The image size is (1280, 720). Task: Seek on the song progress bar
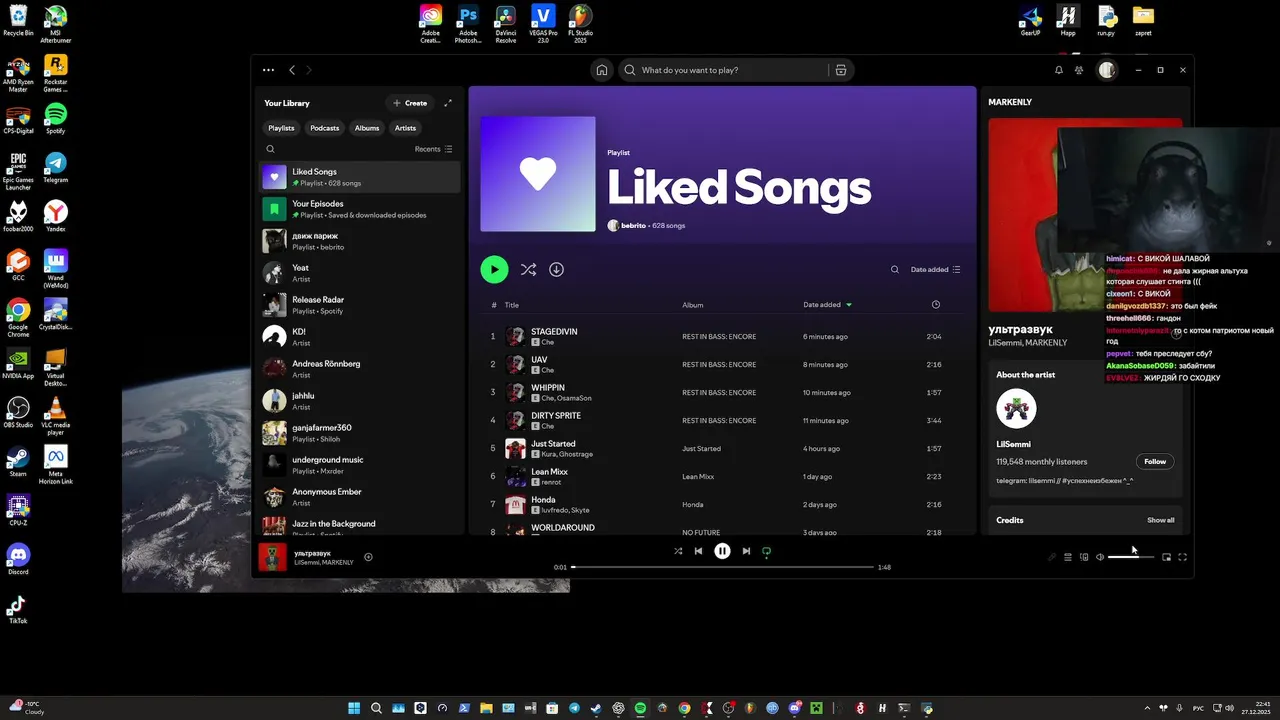723,567
